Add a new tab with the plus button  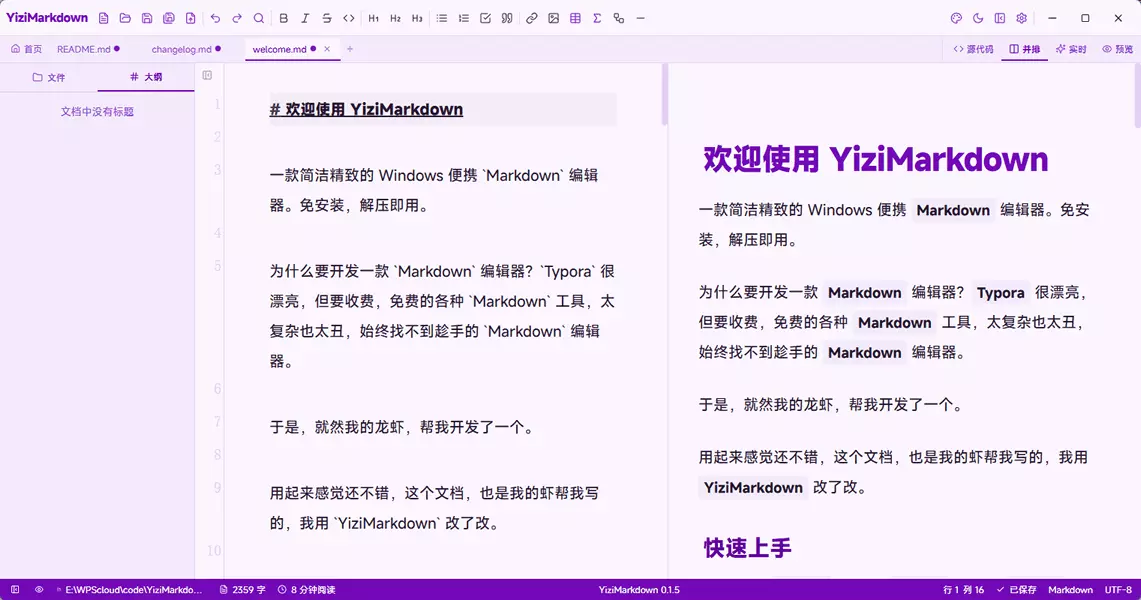pos(350,49)
